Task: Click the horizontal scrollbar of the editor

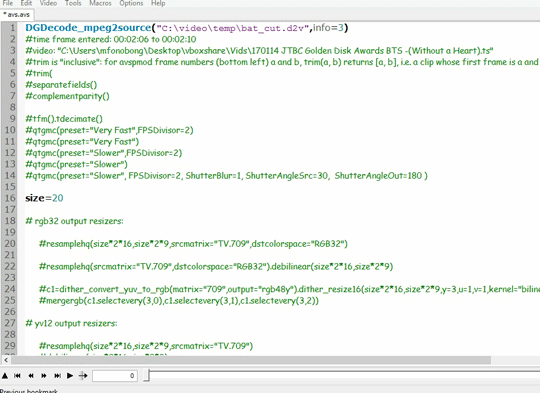Action: 251,360
